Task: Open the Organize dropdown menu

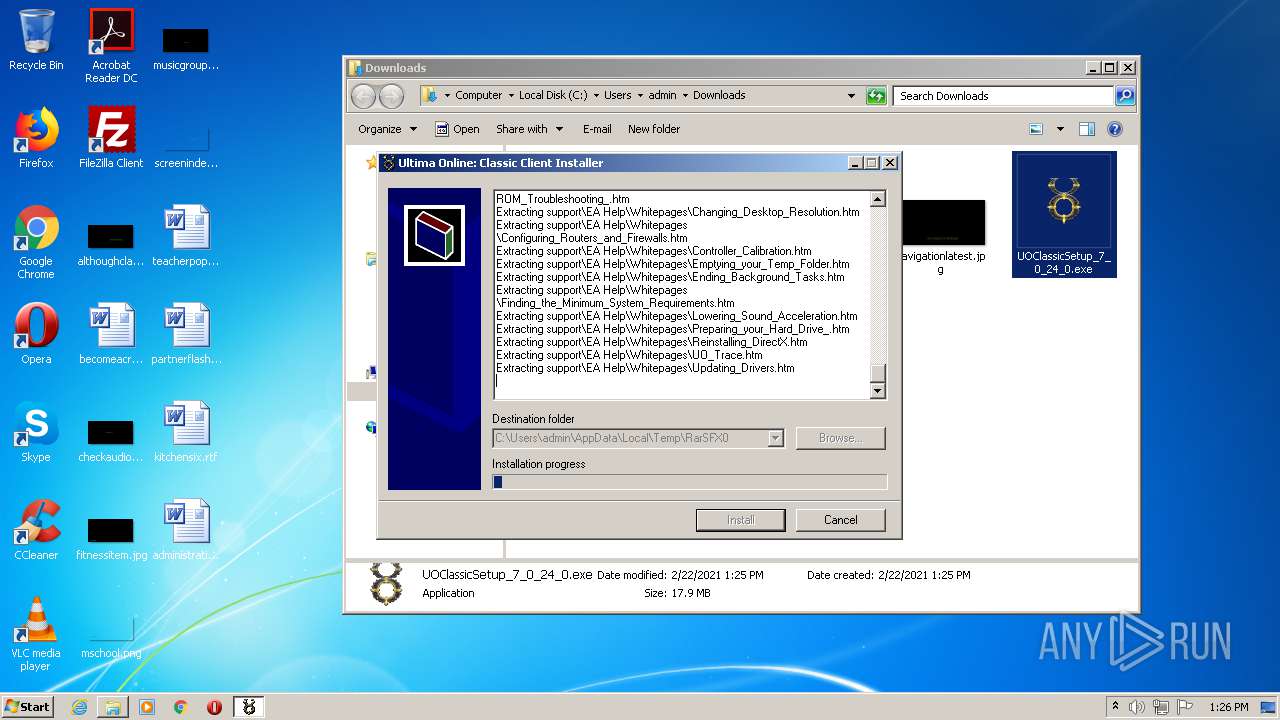Action: 388,129
